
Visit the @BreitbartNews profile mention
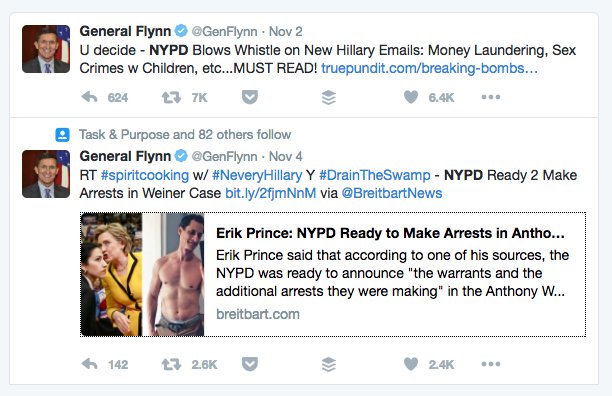pos(392,193)
